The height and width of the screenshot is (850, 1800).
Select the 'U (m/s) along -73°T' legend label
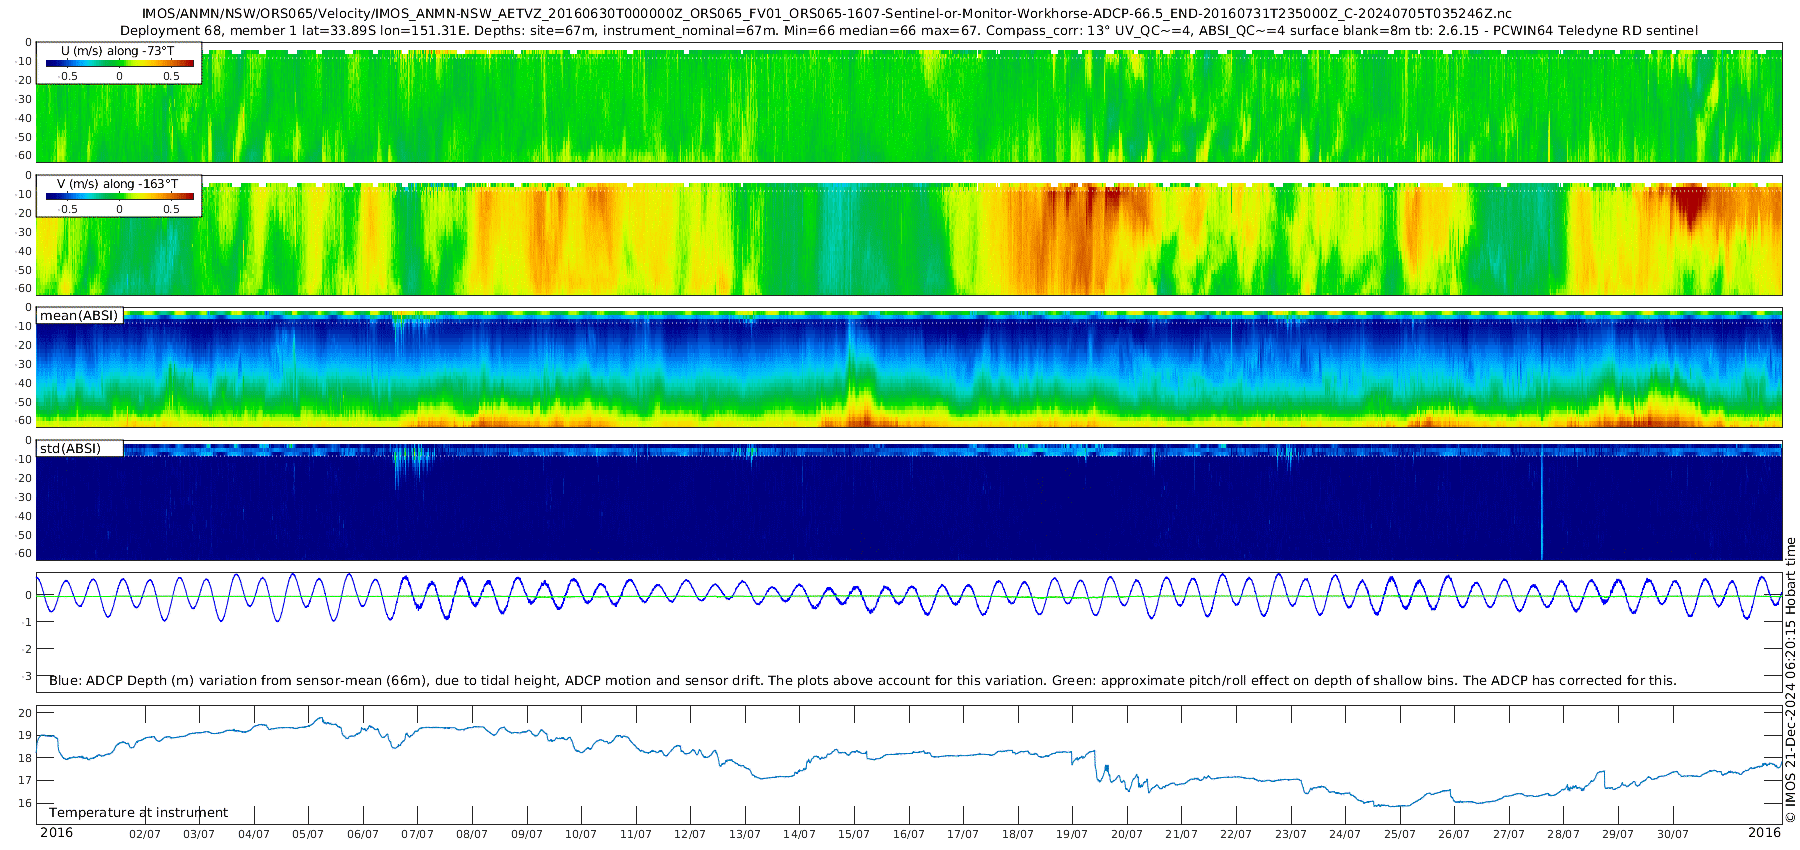click(117, 50)
